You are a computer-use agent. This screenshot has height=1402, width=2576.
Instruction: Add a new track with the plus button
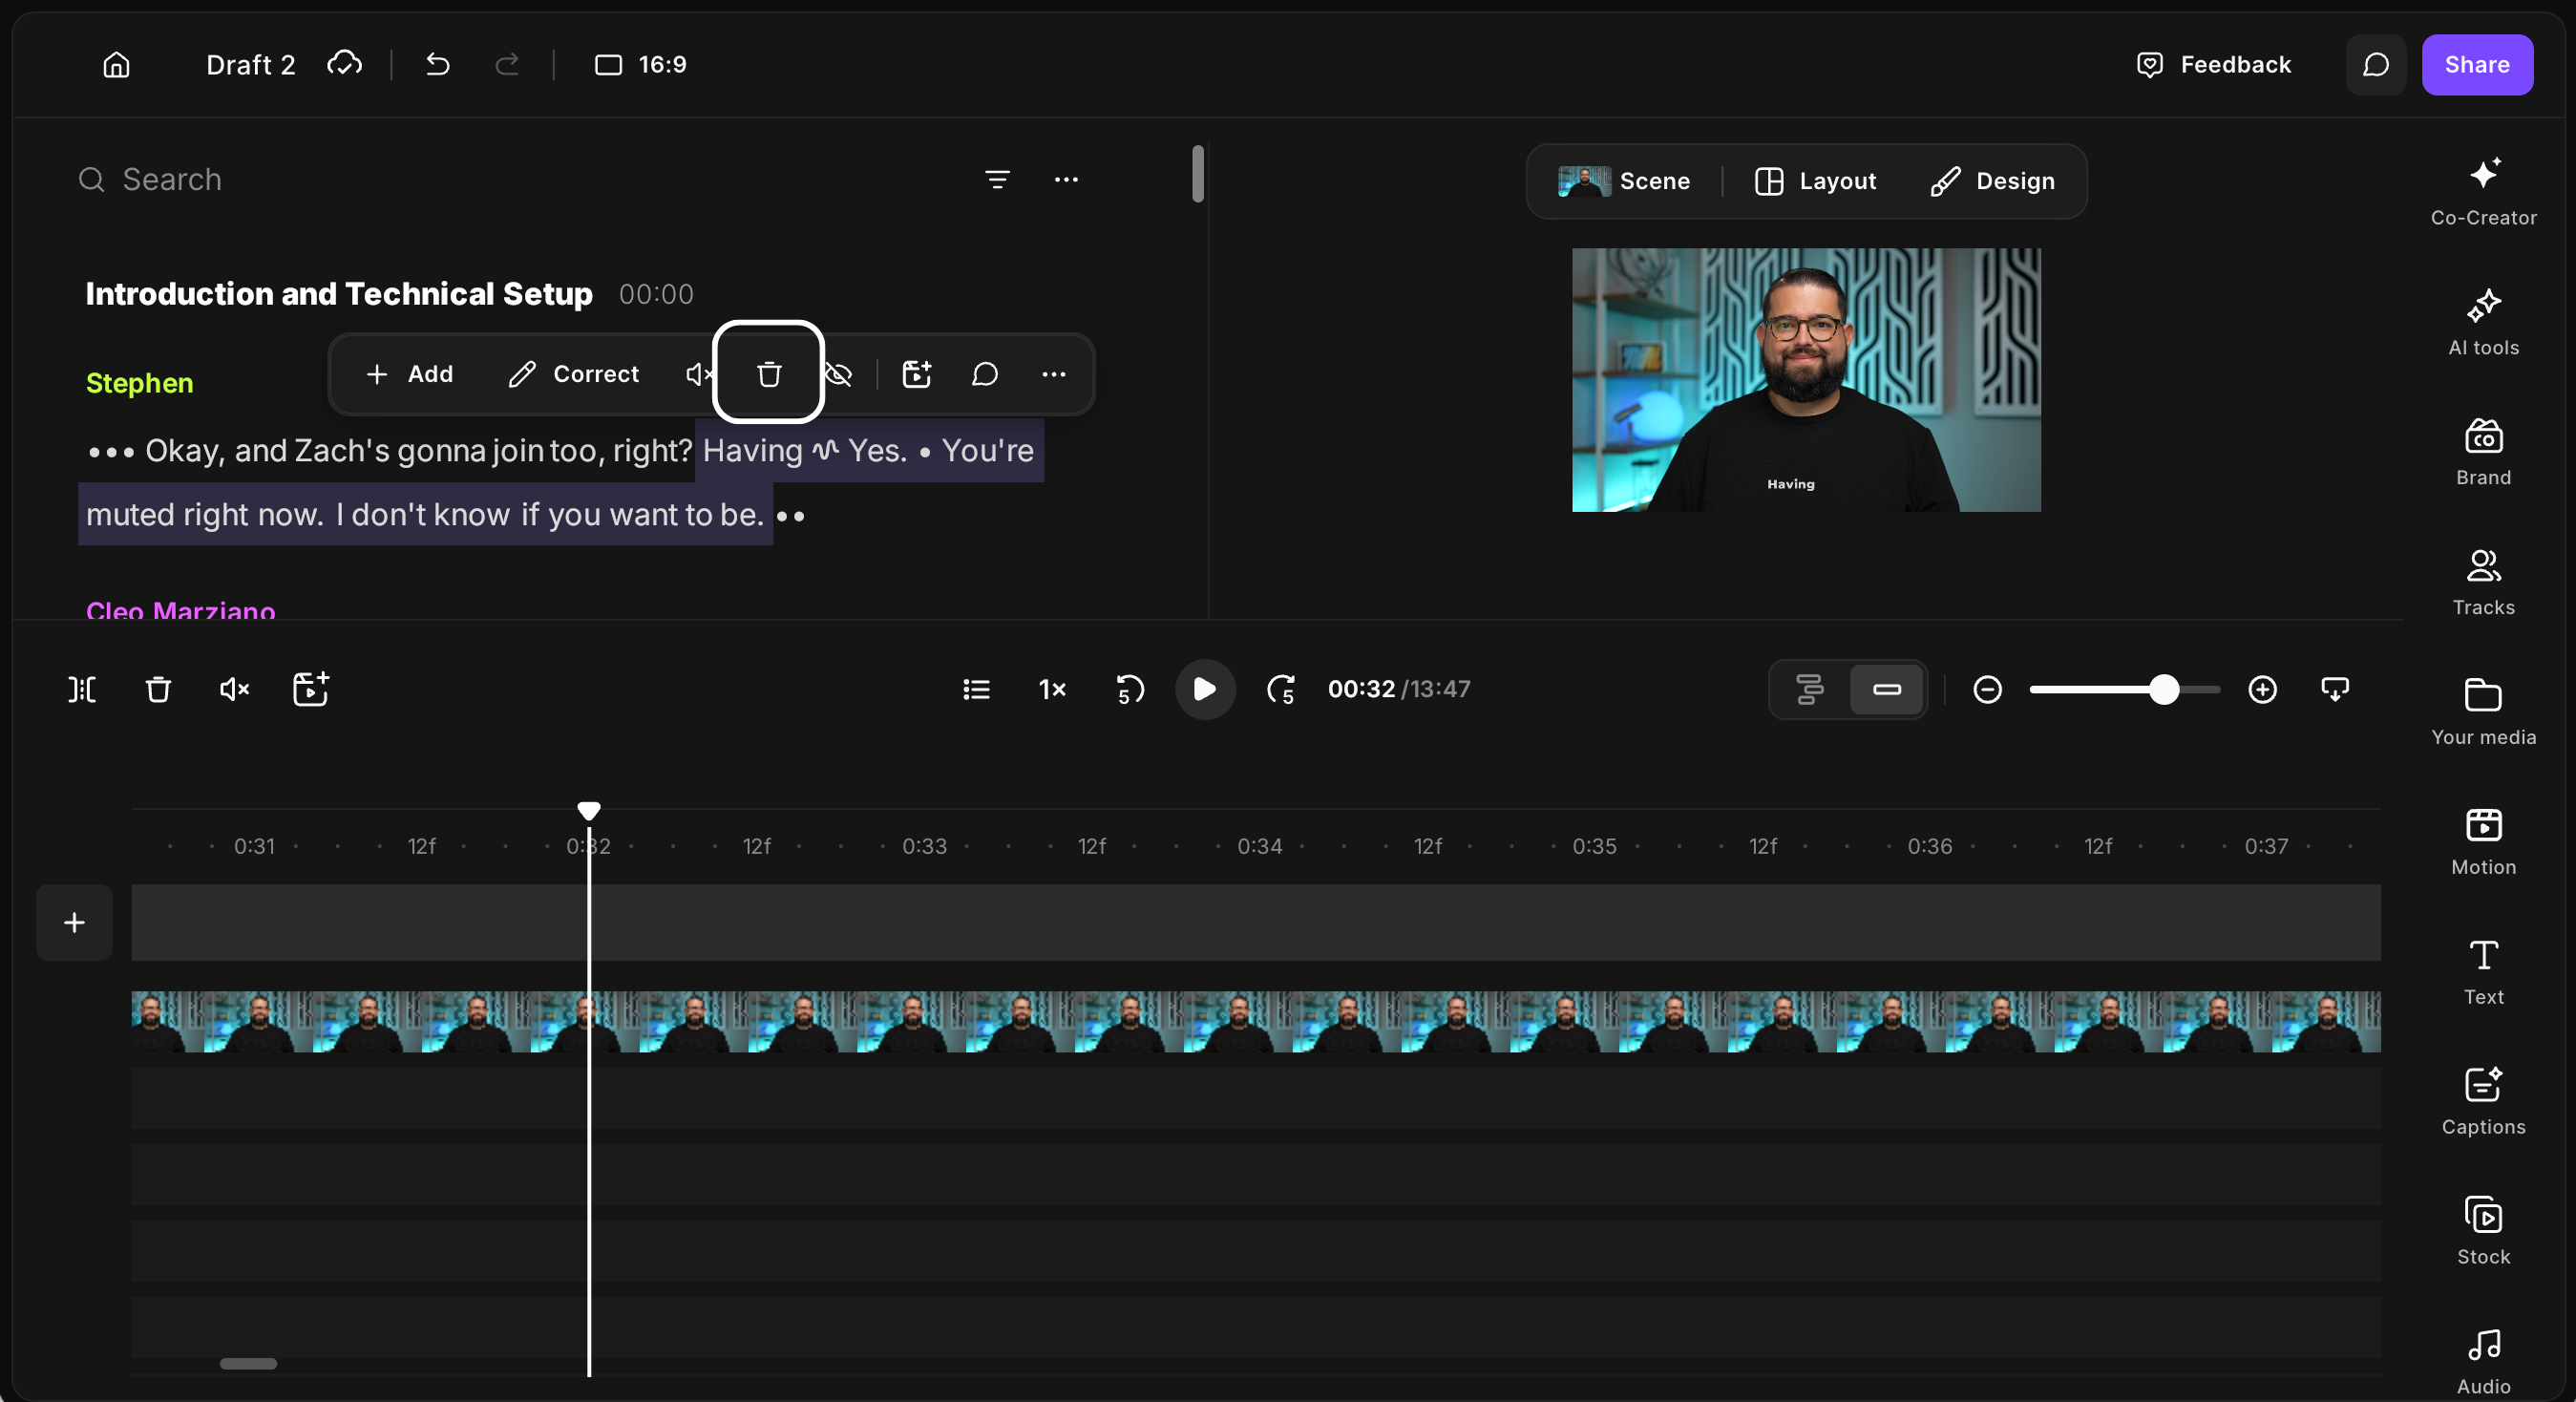74,922
